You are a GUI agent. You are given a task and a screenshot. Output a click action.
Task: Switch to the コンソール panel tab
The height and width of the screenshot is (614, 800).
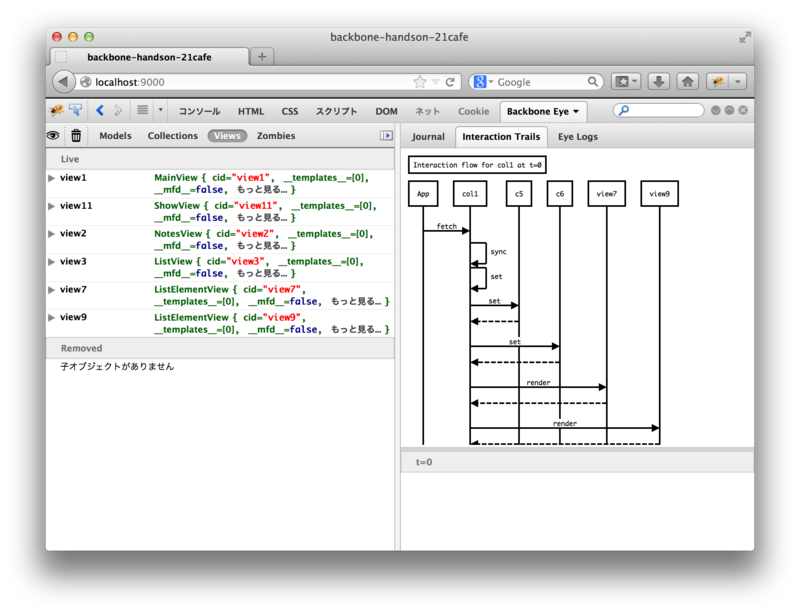199,111
